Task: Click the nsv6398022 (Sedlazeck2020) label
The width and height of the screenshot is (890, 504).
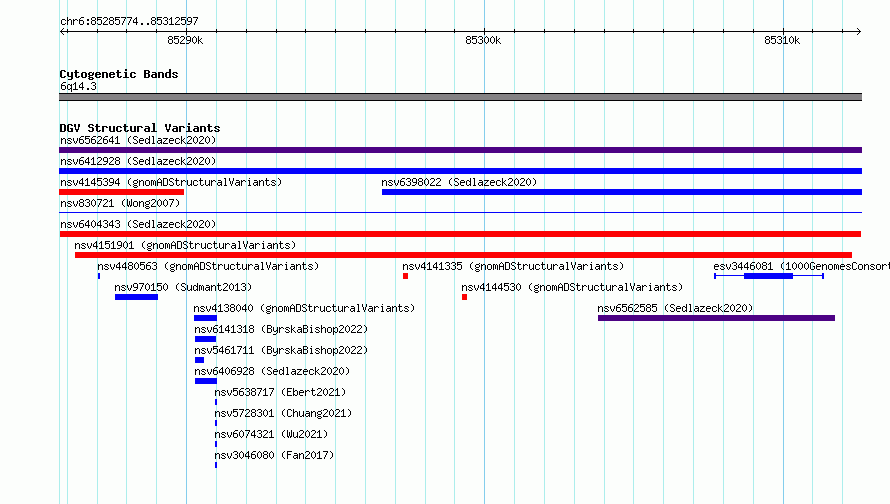Action: (x=459, y=182)
